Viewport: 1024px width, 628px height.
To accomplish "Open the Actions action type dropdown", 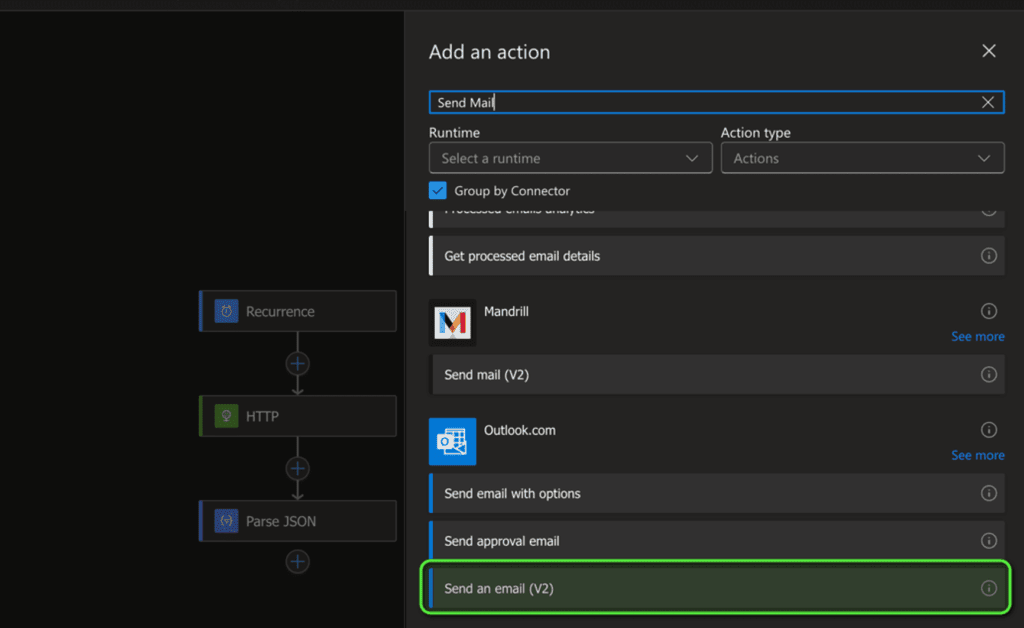I will (x=862, y=158).
